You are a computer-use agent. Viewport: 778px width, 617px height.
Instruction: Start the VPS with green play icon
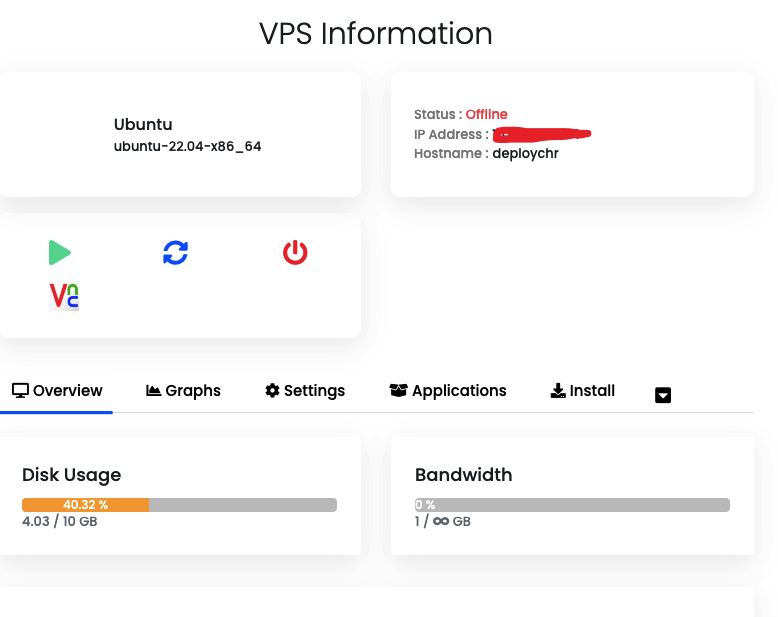coord(60,253)
